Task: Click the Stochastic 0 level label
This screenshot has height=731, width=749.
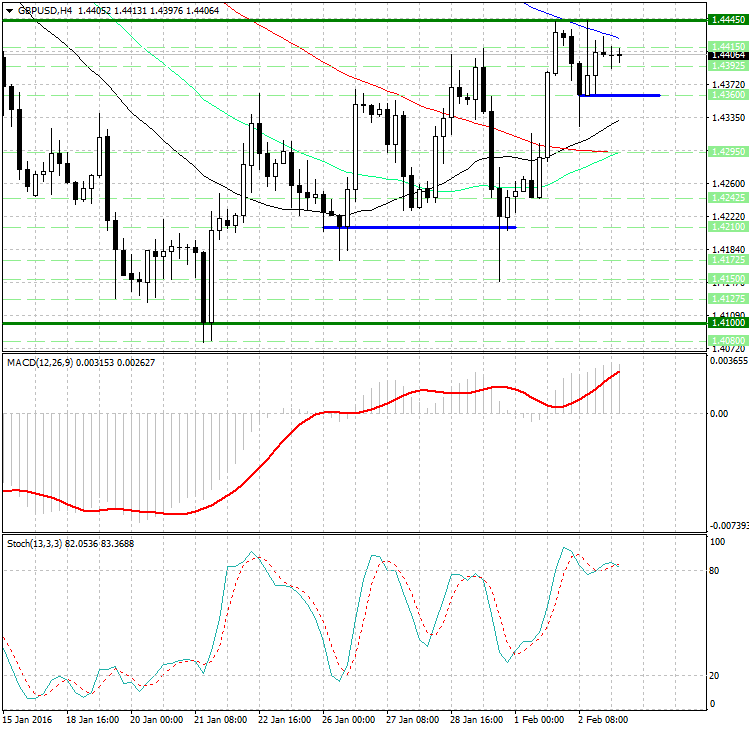Action: click(713, 703)
